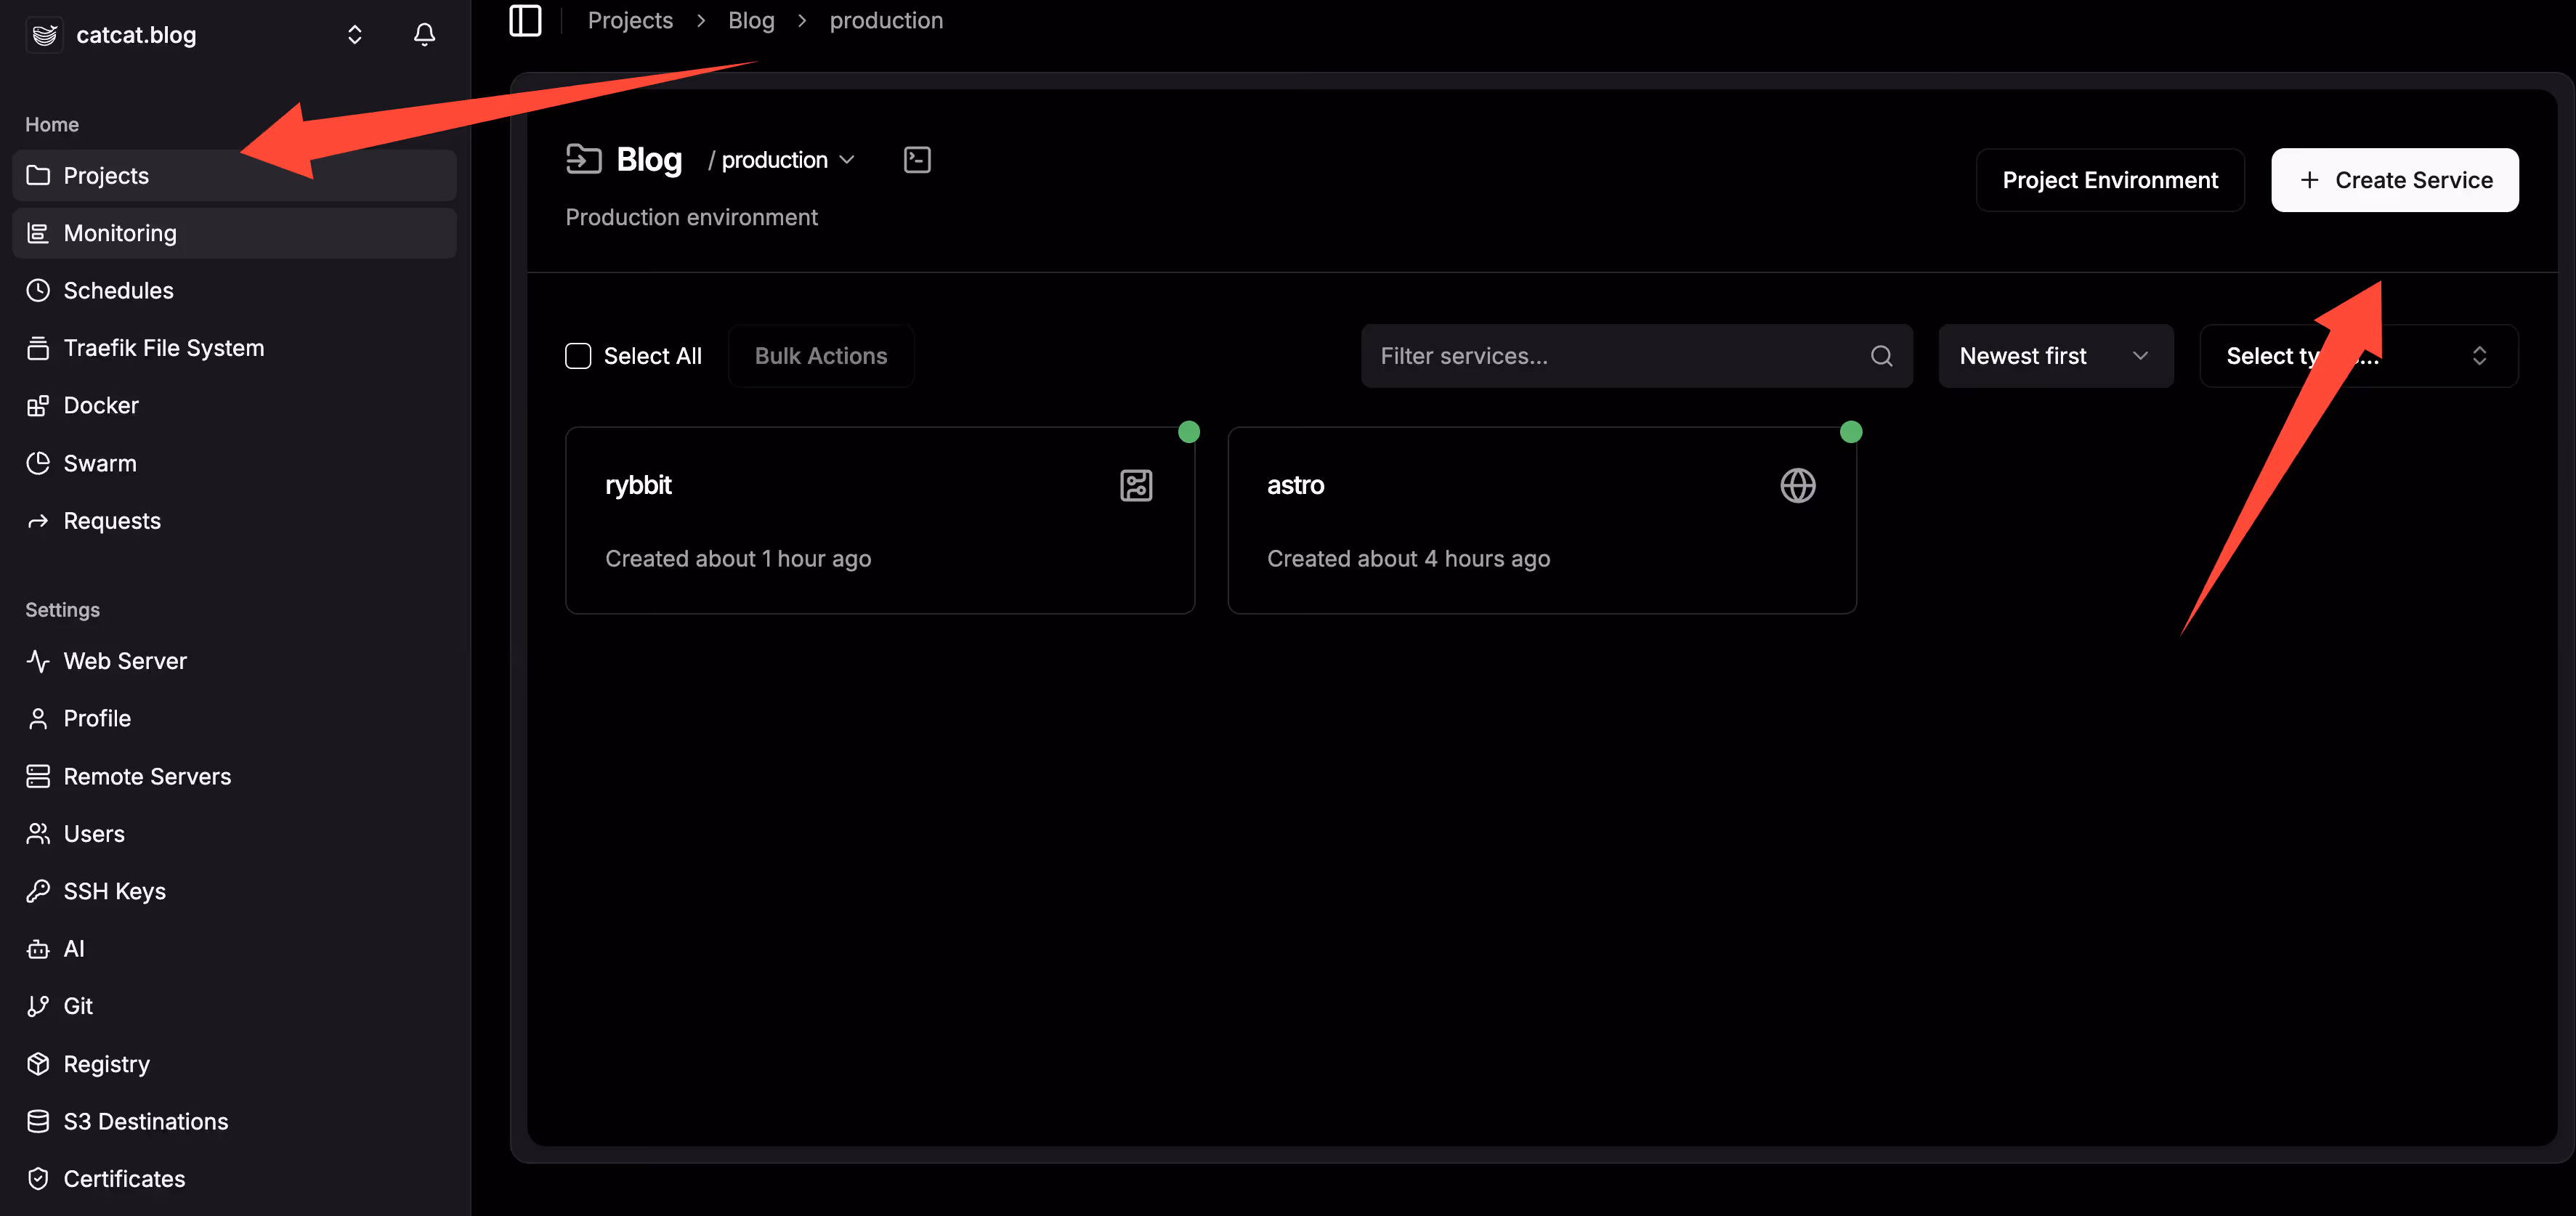Click the catcat.blog logo icon

pos(44,35)
